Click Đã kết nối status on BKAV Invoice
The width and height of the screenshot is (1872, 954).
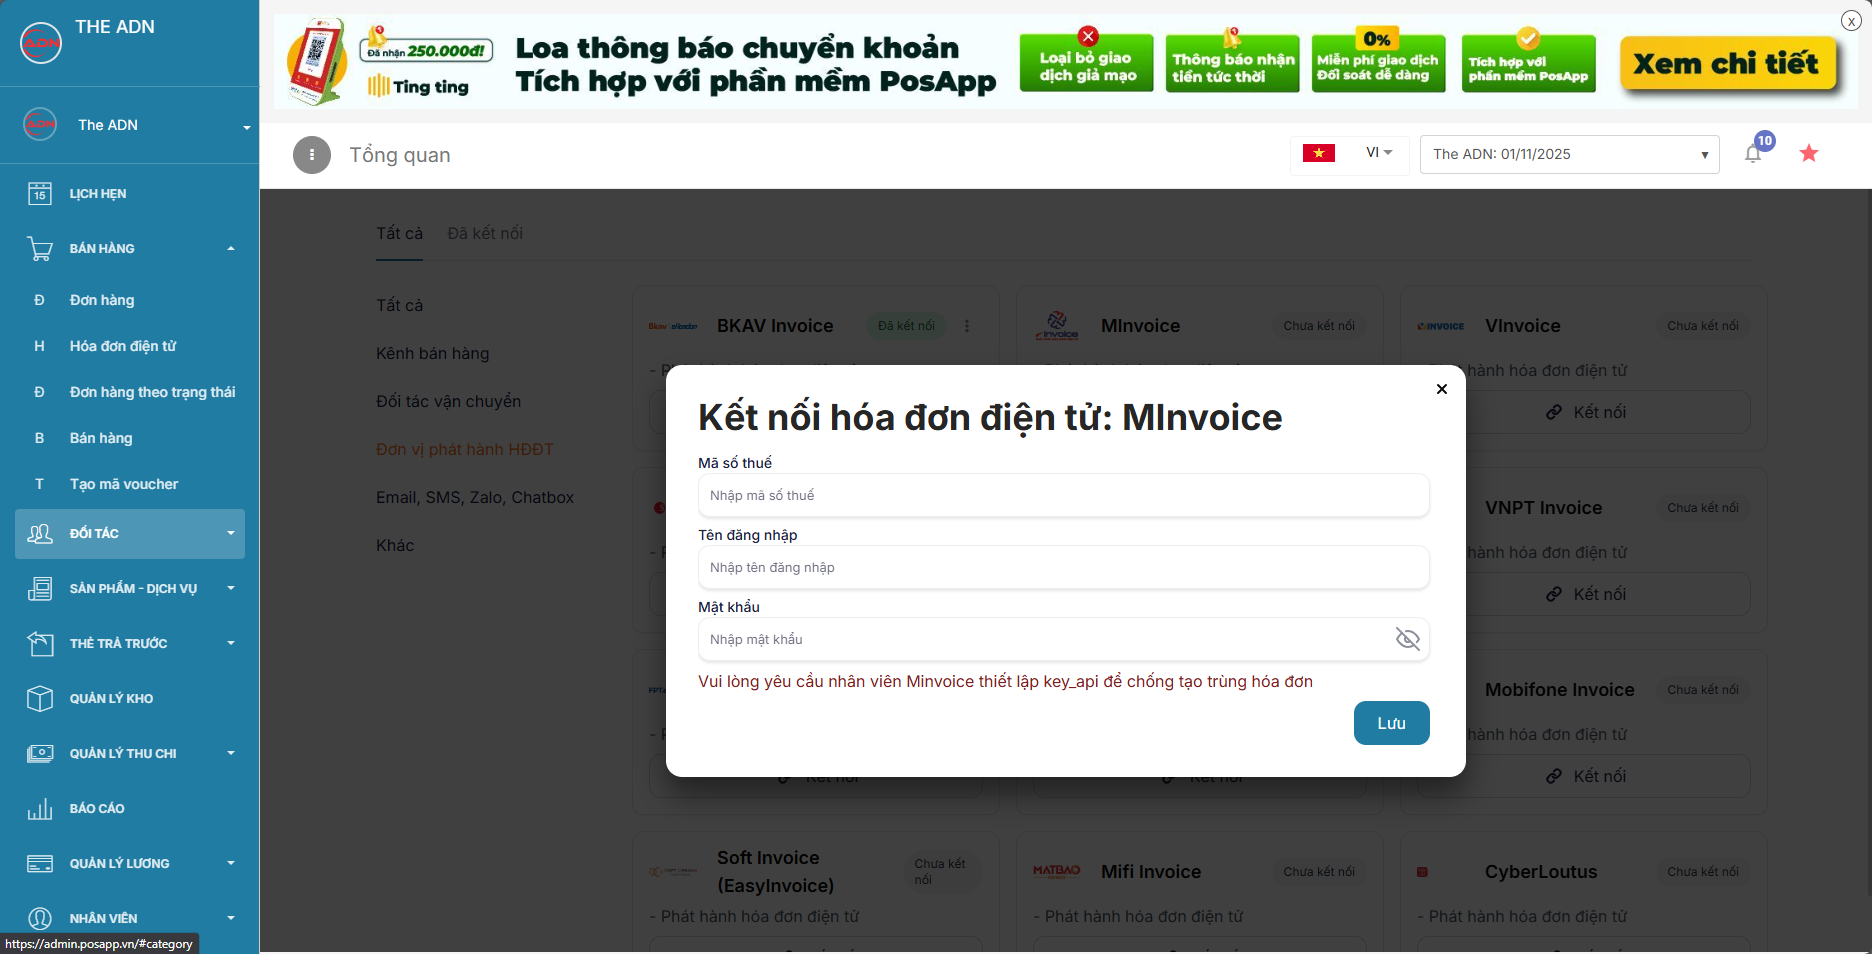(906, 326)
